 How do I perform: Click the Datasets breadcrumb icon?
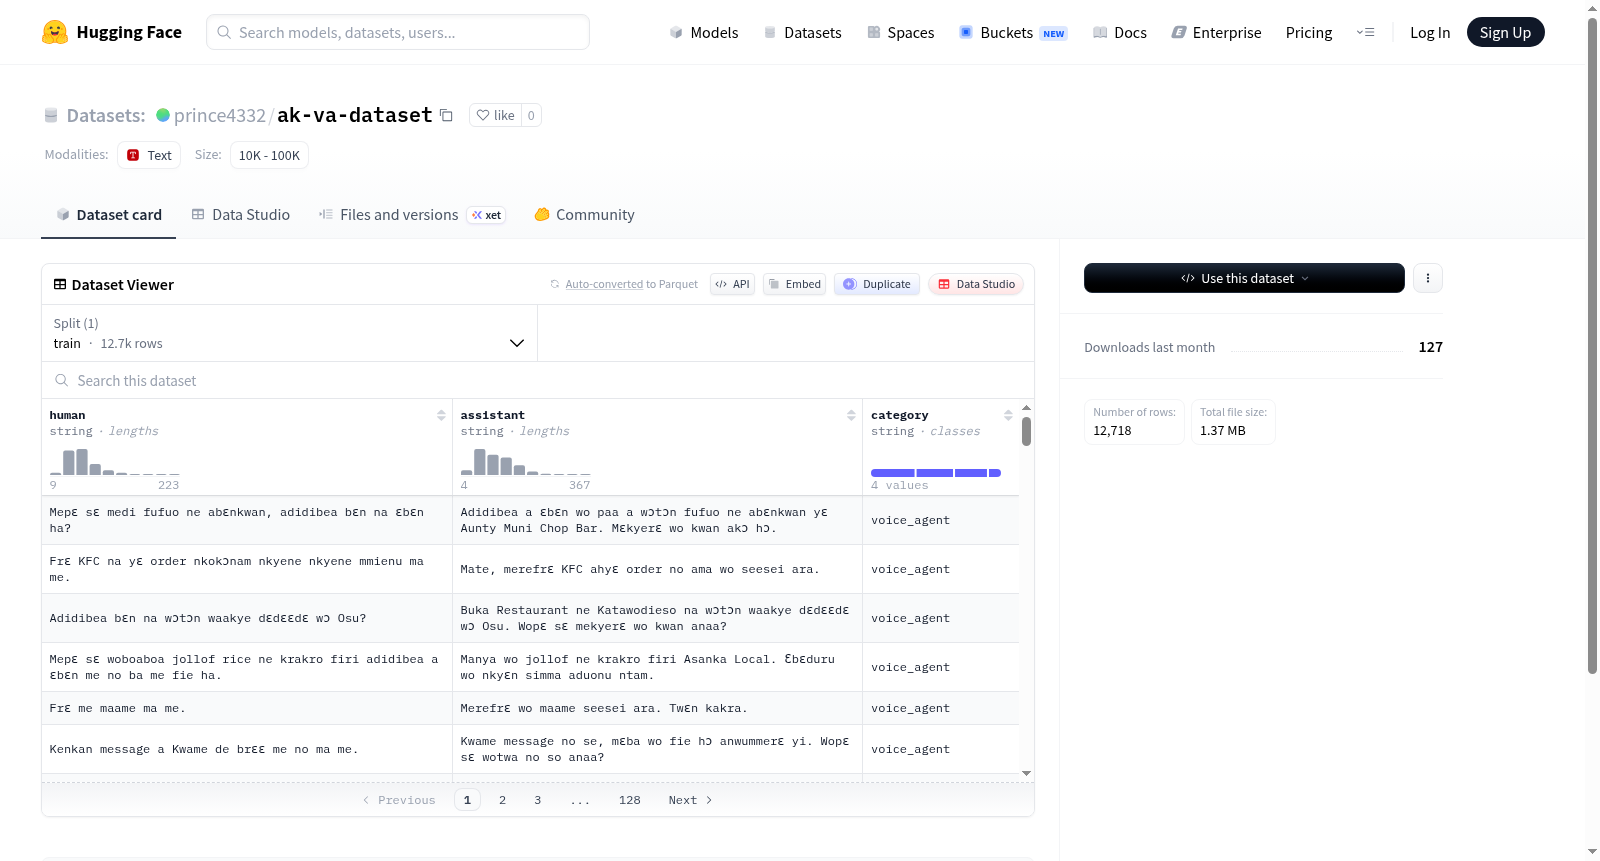coord(51,115)
